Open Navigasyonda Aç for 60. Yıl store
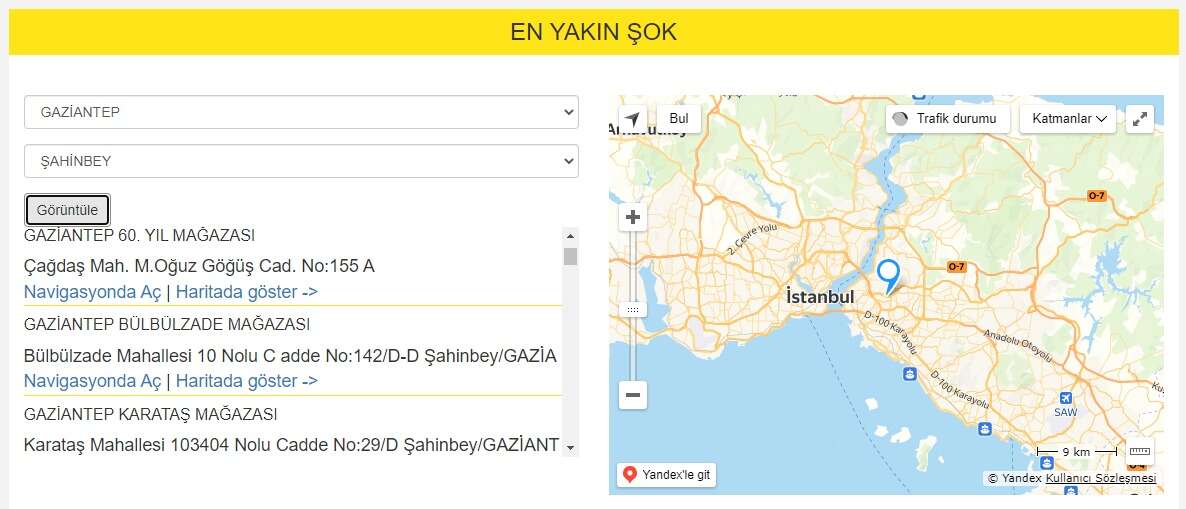This screenshot has height=509, width=1186. click(x=93, y=292)
